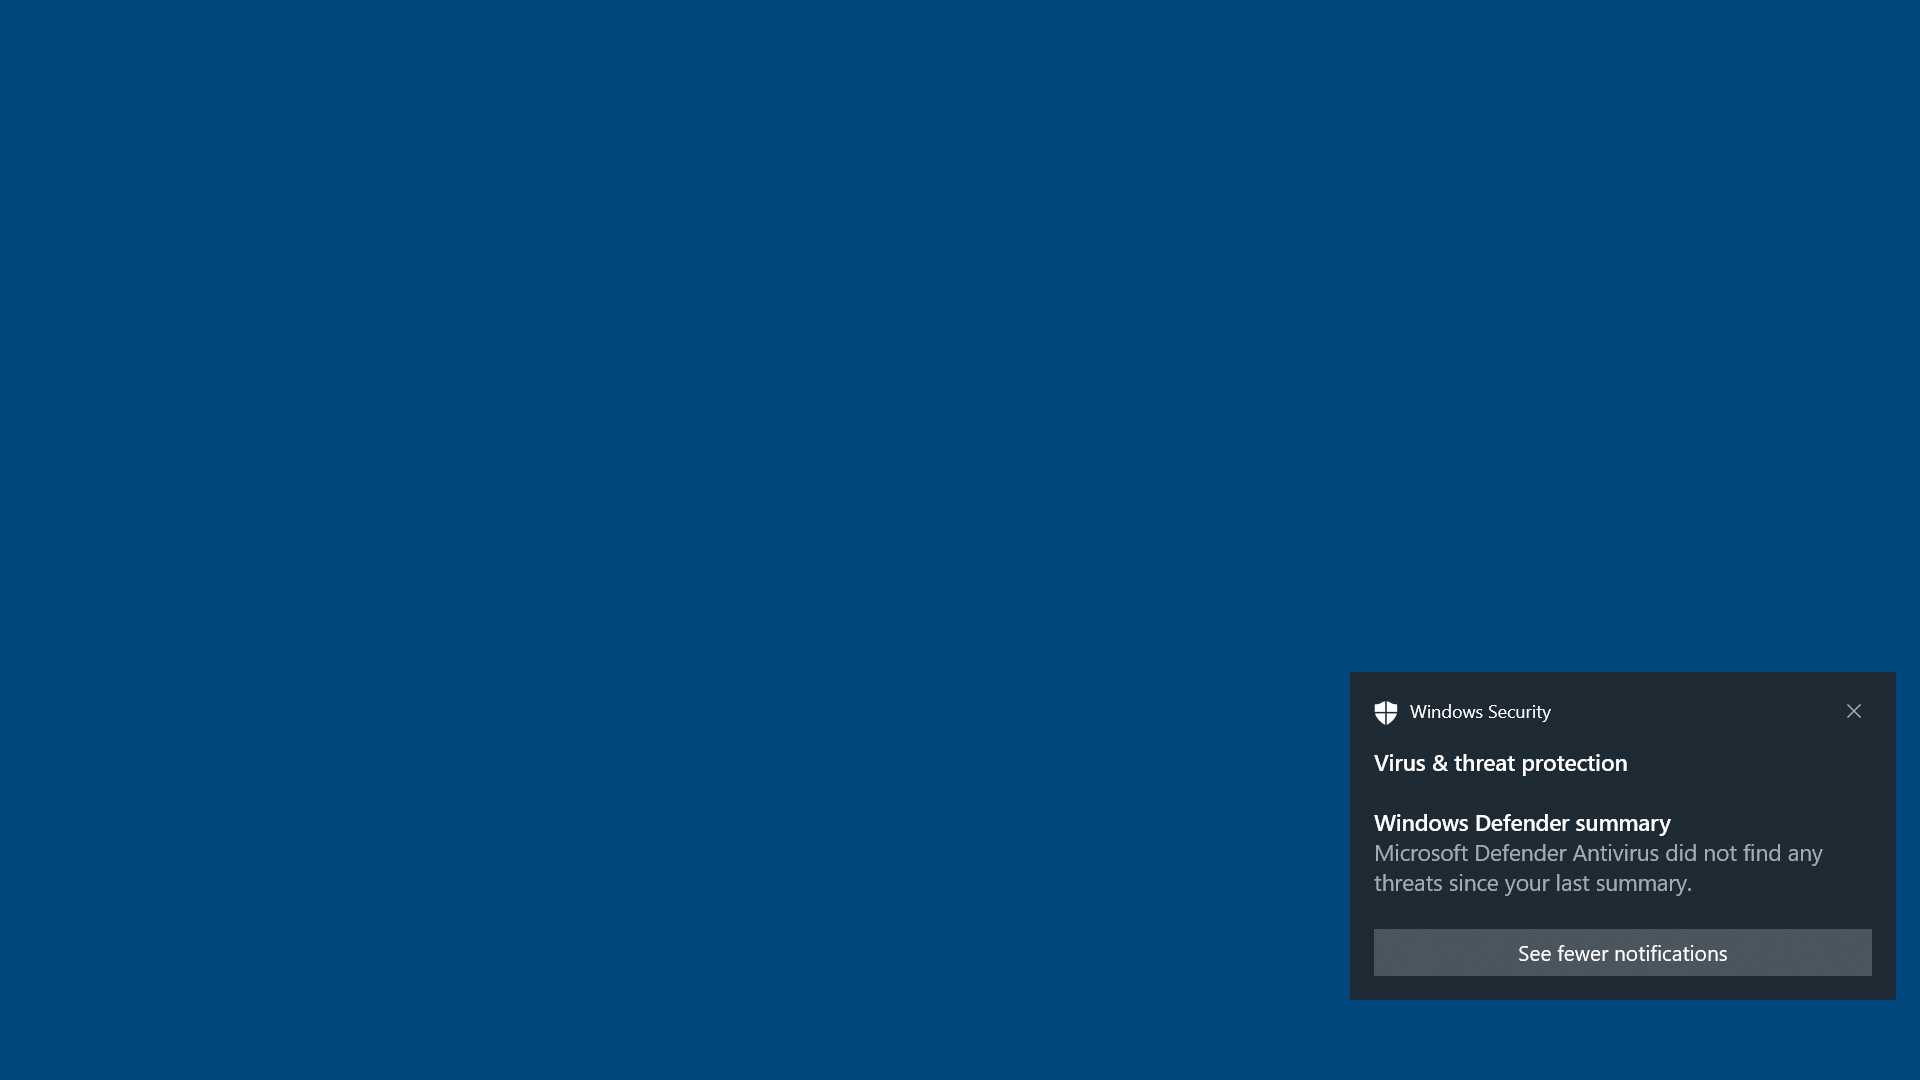
Task: Dismiss the Windows Security notification
Action: [x=1853, y=711]
